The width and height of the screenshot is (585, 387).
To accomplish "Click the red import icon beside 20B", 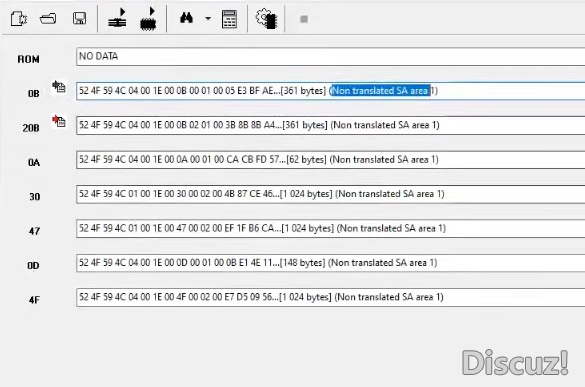I will (59, 121).
